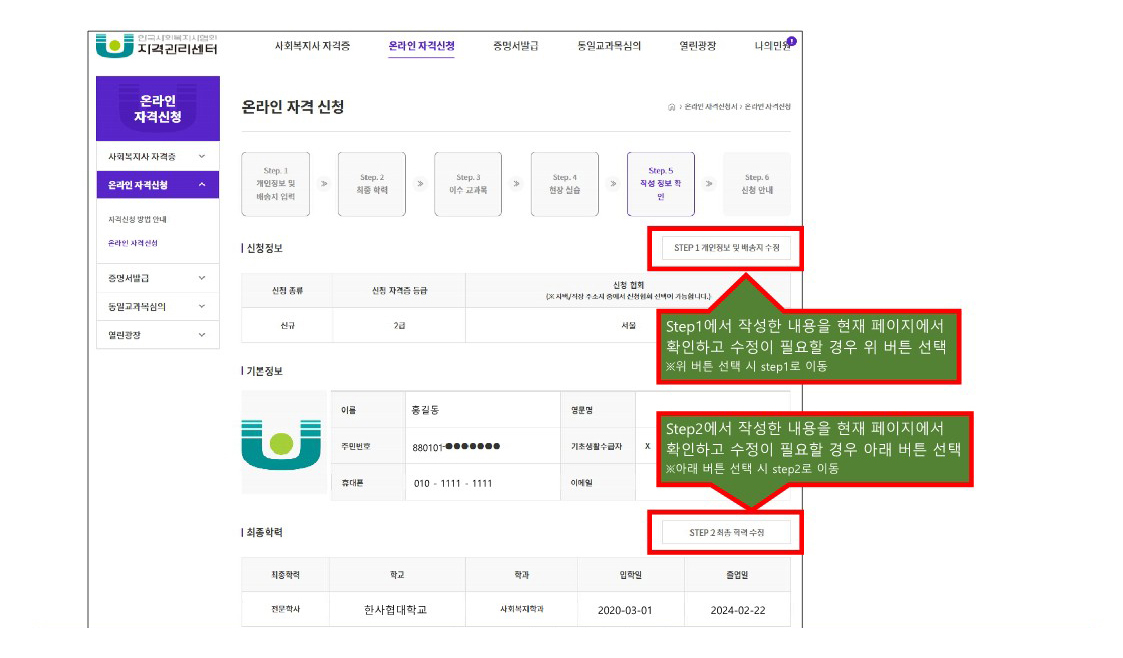The height and width of the screenshot is (658, 1123).
Task: Click the application branch cell 서울
Action: pos(629,326)
